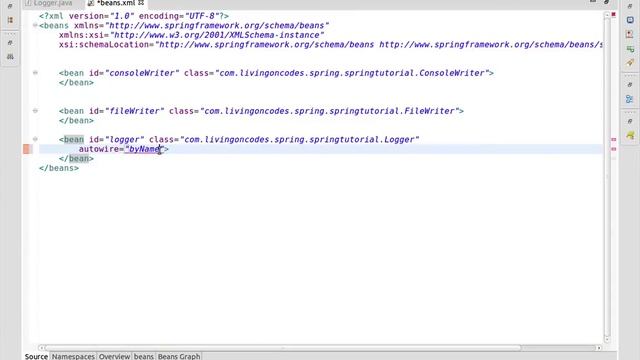Collapse the fileWriter bean fold

point(35,111)
